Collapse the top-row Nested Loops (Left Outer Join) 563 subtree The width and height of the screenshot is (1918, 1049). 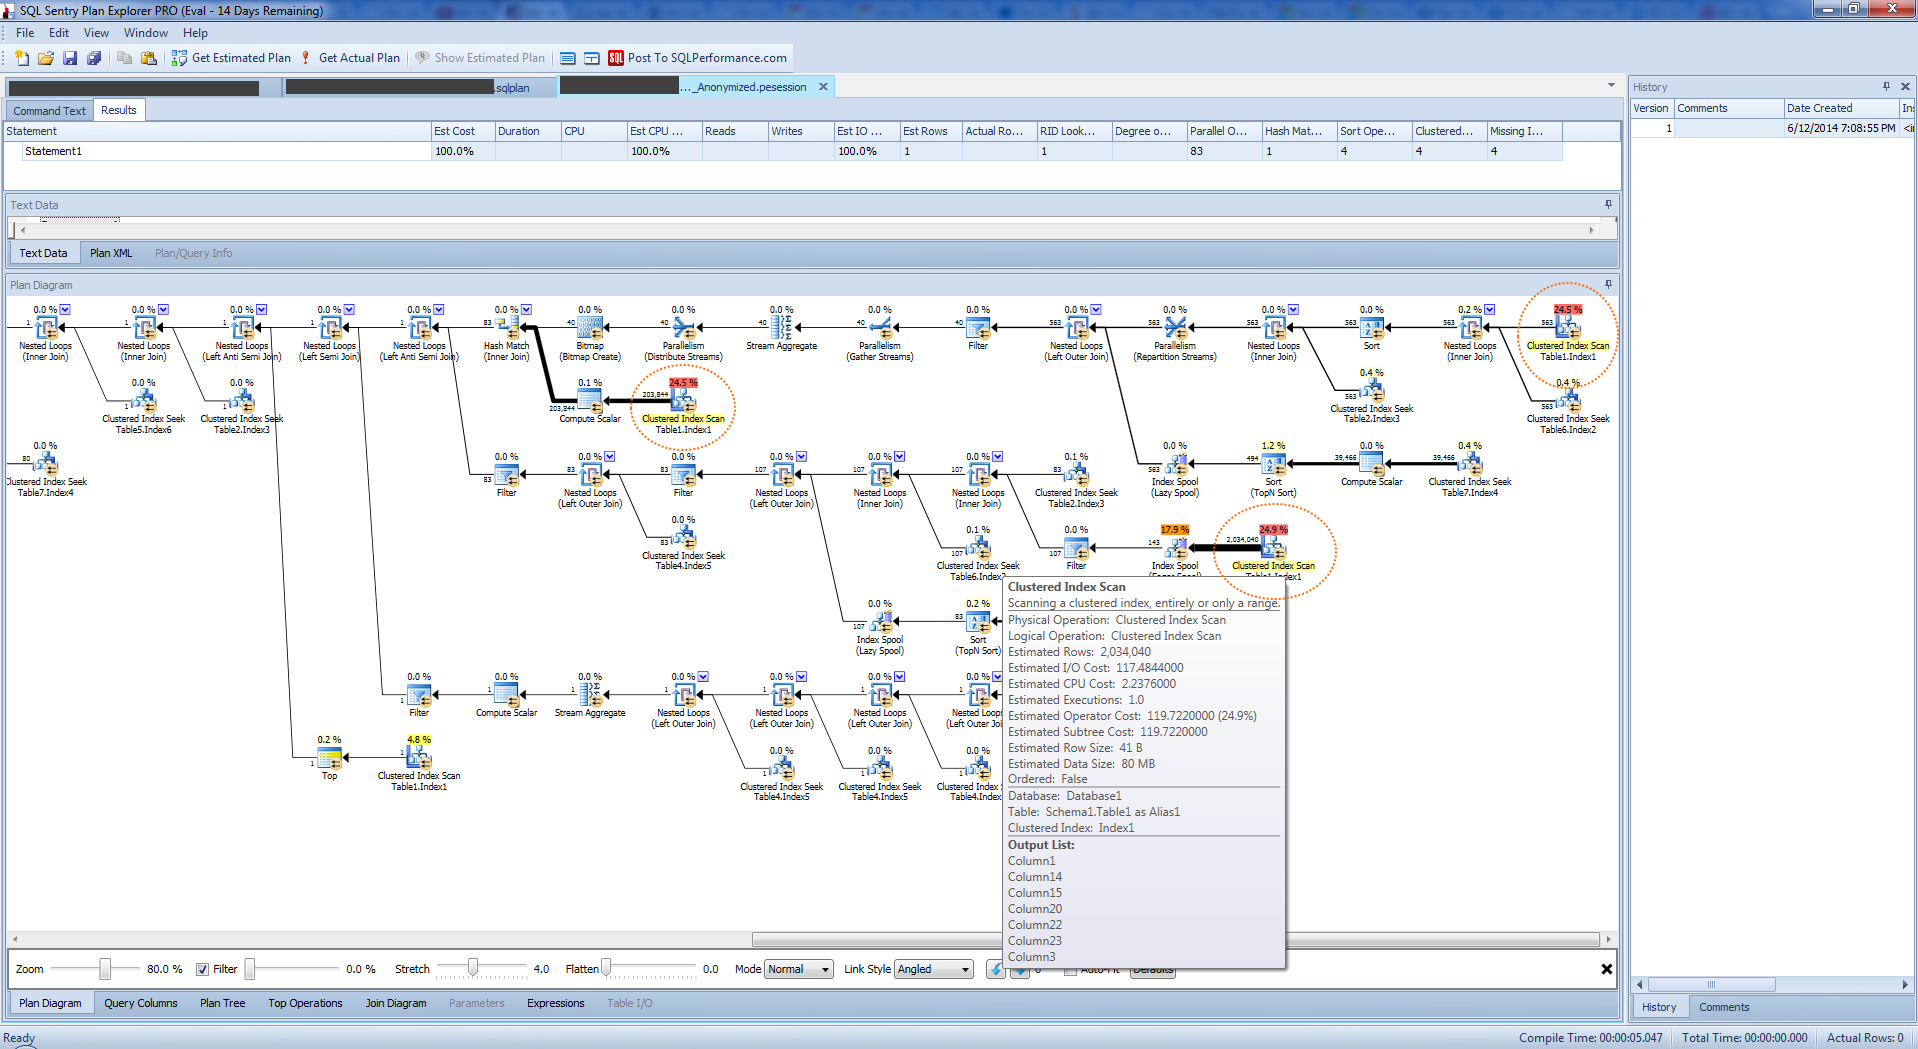point(1096,310)
